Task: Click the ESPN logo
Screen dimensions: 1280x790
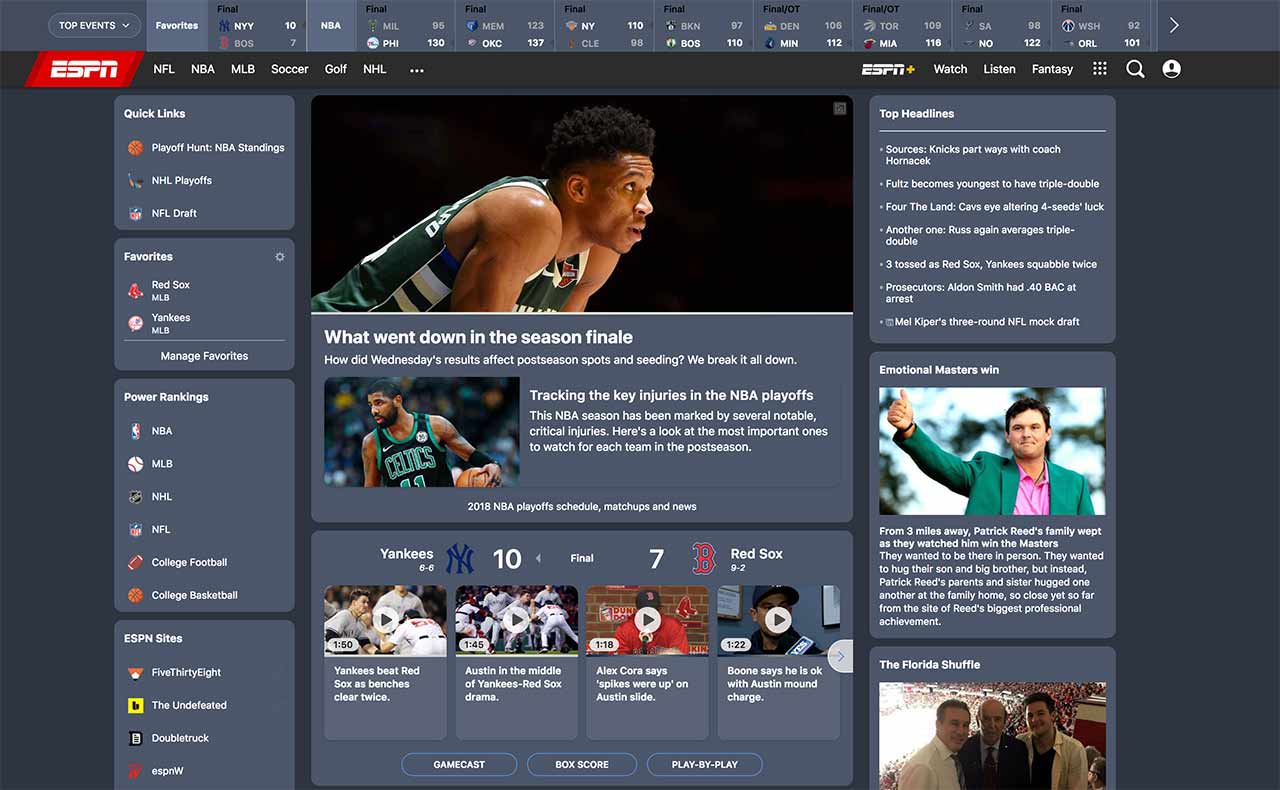Action: point(85,69)
